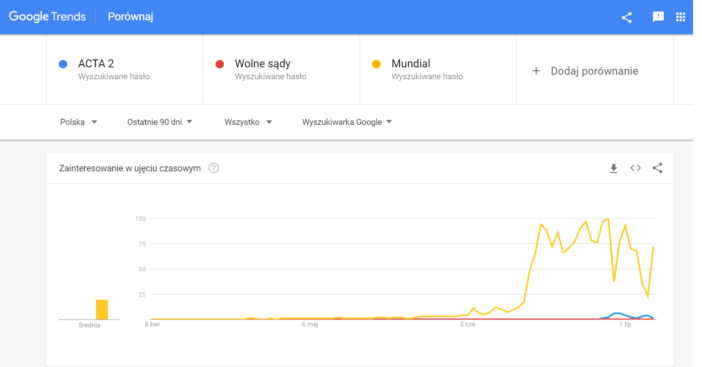Click the share icon in the blue header

tap(626, 17)
